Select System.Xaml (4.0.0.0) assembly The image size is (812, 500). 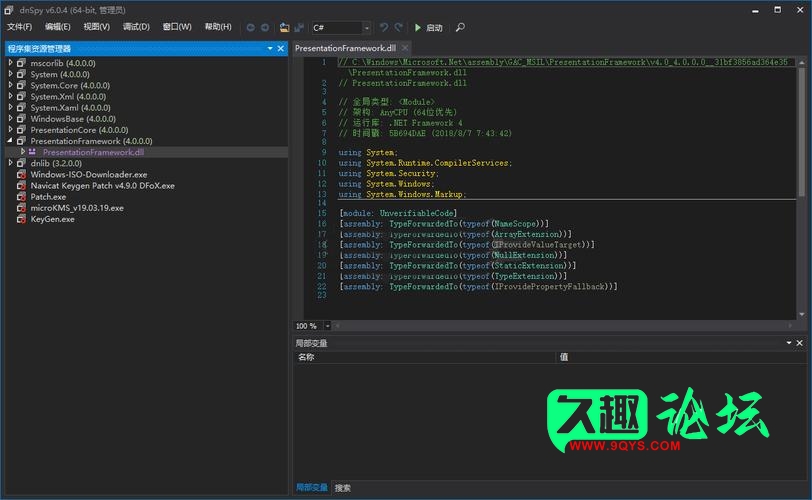pos(70,108)
